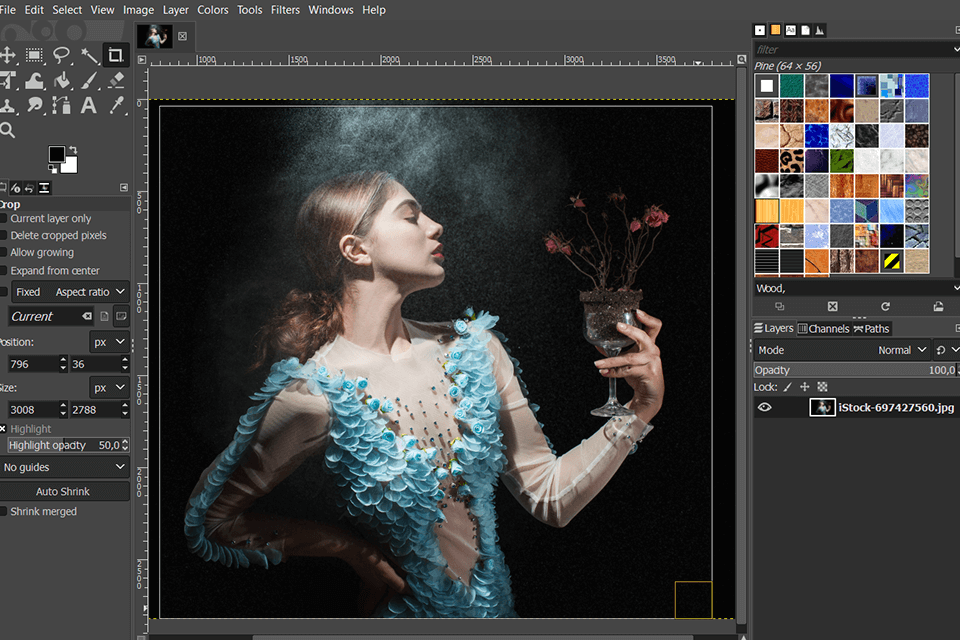Select the Free Select lasso tool
Screen dimensions: 960x640
point(61,55)
